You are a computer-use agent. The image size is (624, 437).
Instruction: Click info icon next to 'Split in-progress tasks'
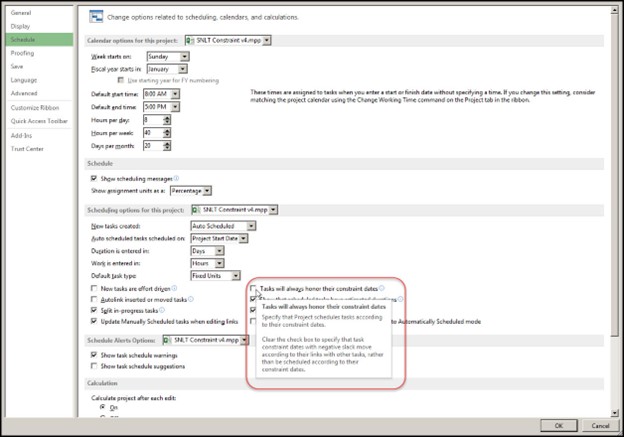point(163,310)
